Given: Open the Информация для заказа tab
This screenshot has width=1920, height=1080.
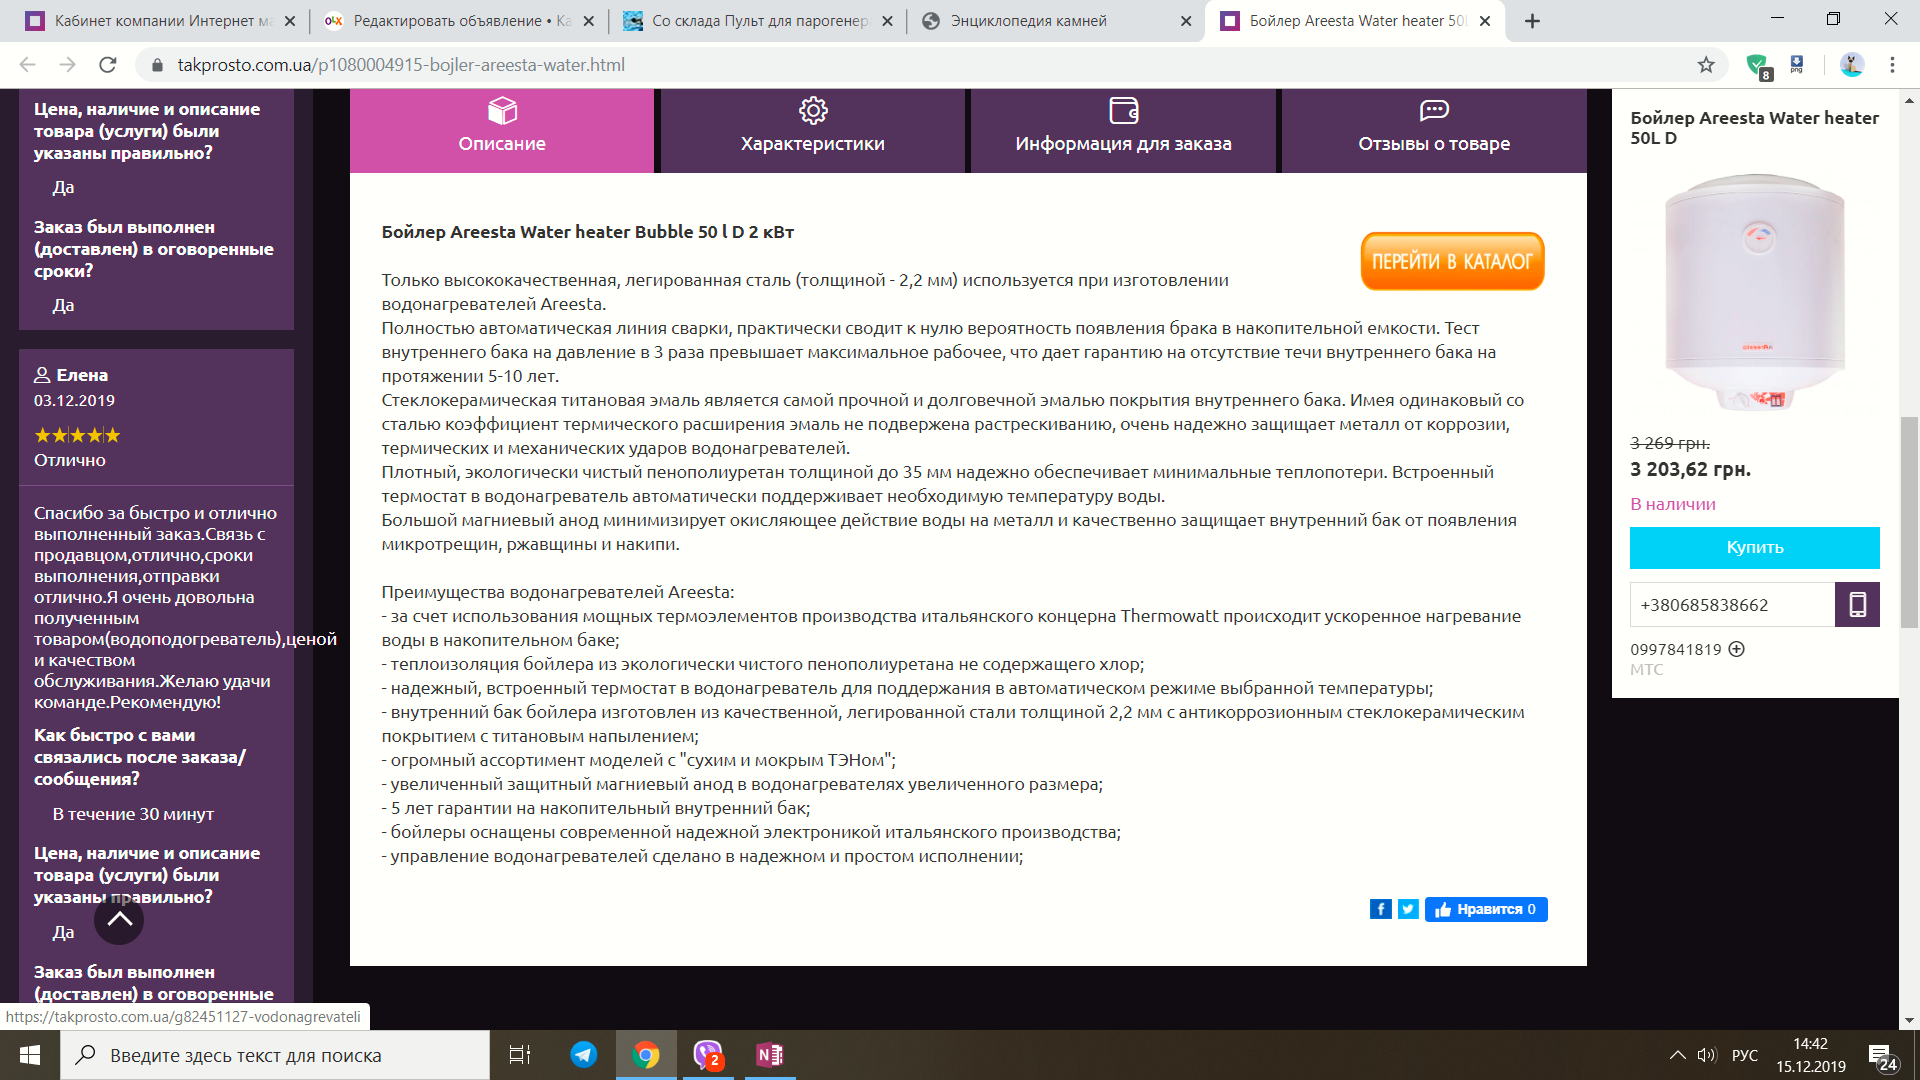Looking at the screenshot, I should [x=1123, y=130].
